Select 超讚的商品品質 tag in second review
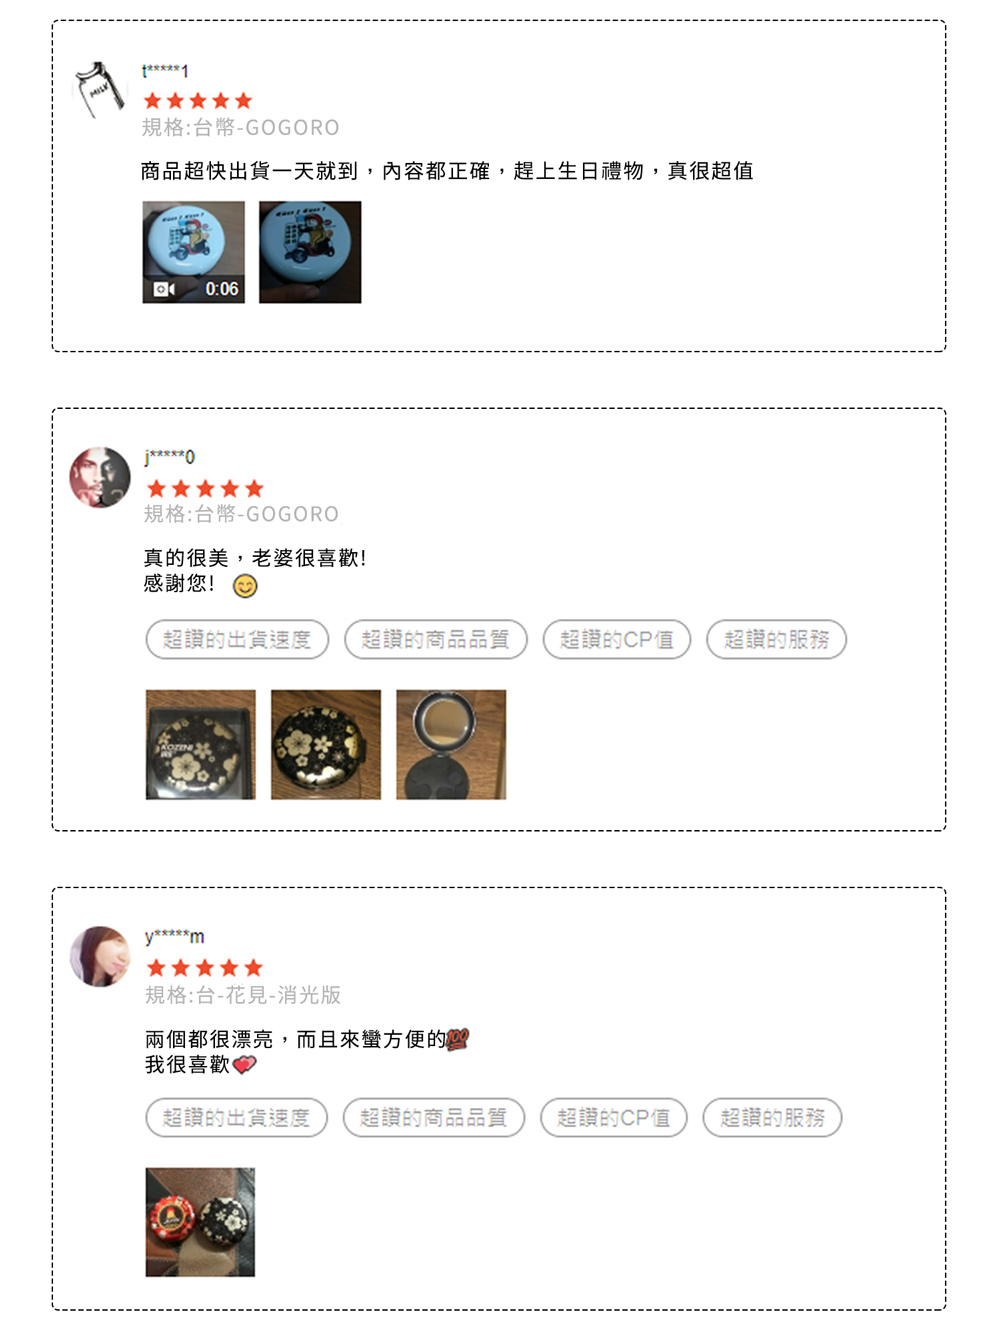Image resolution: width=1000 pixels, height=1333 pixels. point(435,639)
